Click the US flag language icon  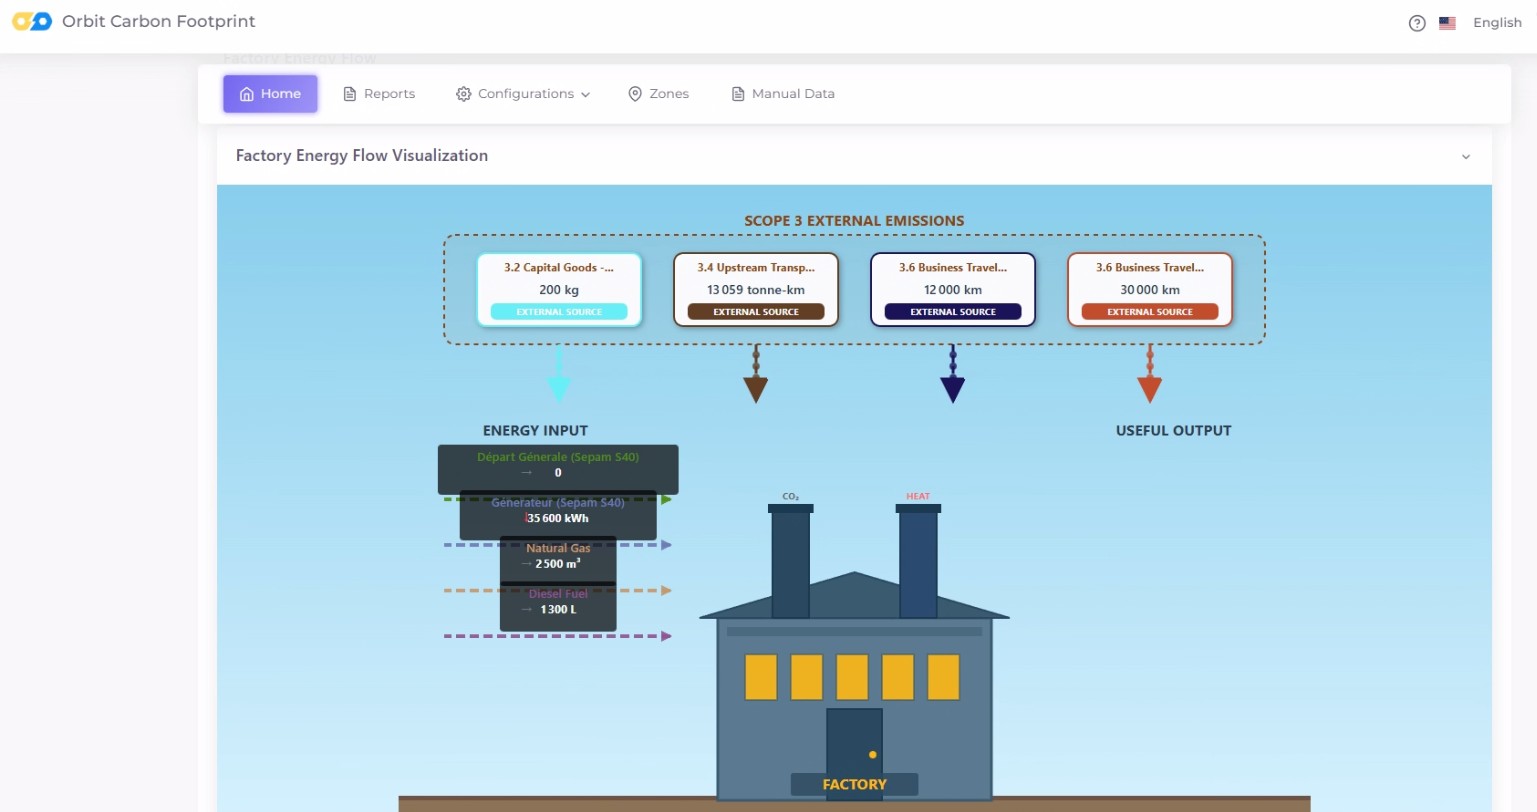[1447, 23]
